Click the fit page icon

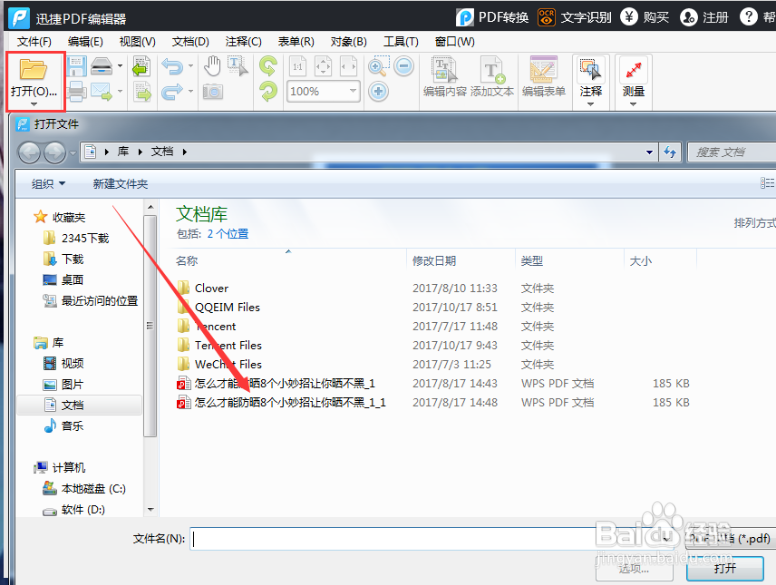pos(323,66)
